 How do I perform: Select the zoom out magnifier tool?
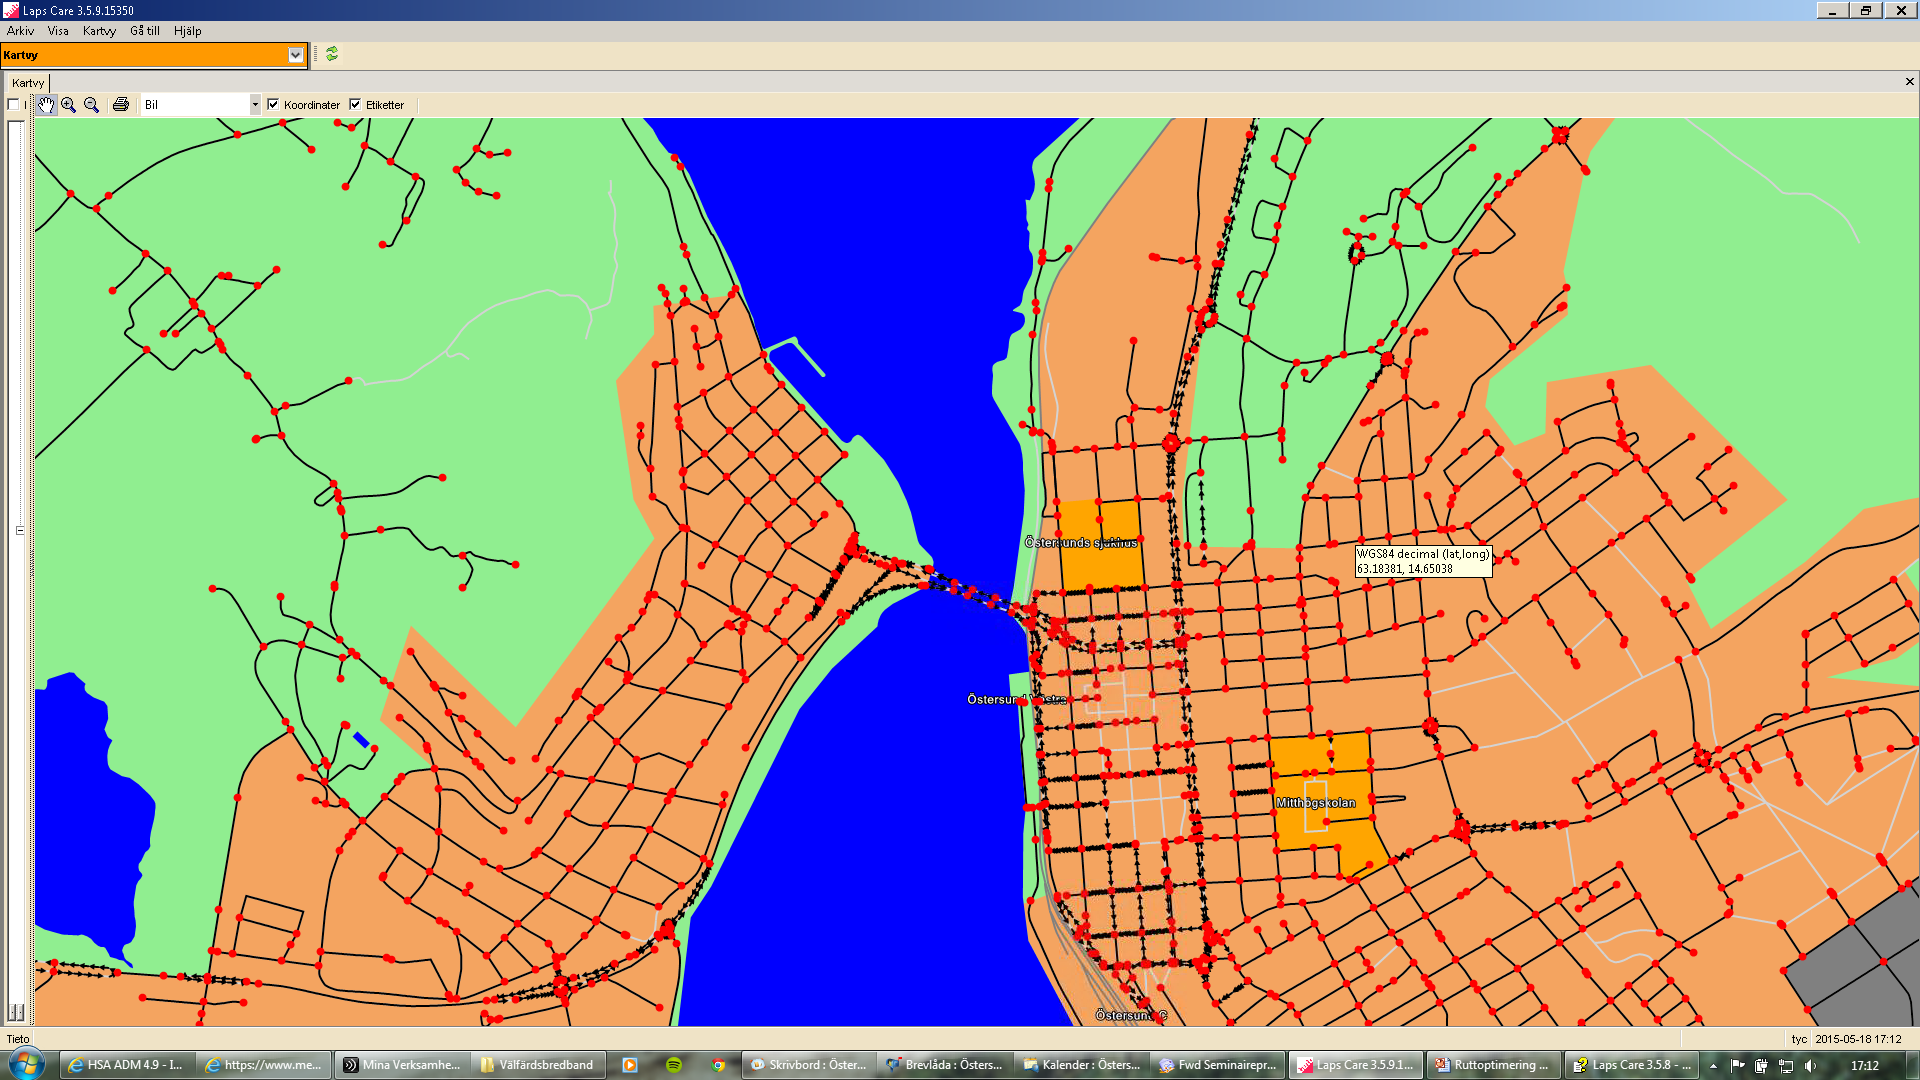click(x=92, y=104)
